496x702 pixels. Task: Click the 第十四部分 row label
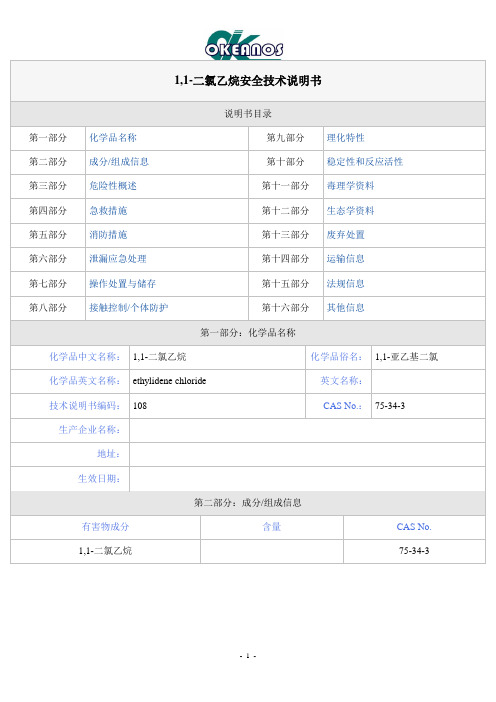pos(286,259)
